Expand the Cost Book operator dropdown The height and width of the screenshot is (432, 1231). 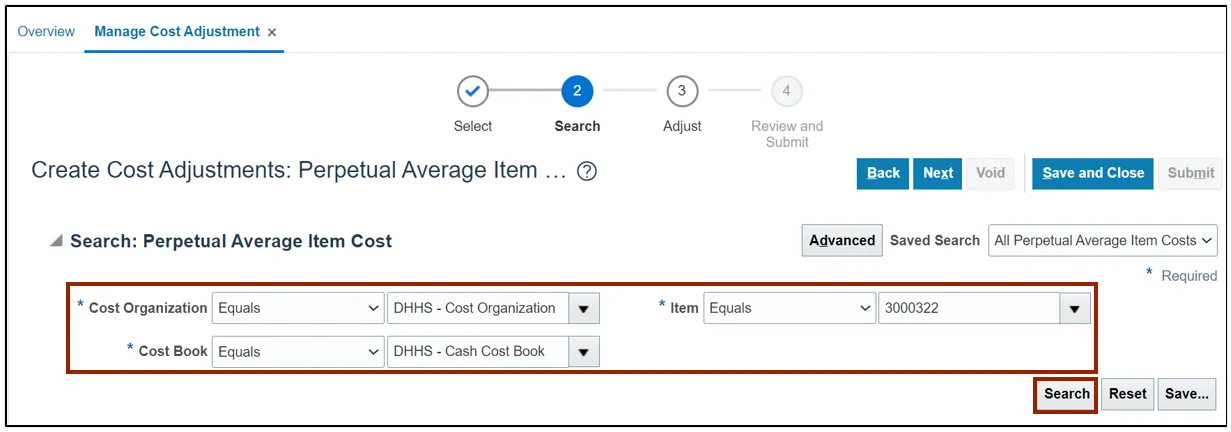(x=298, y=352)
